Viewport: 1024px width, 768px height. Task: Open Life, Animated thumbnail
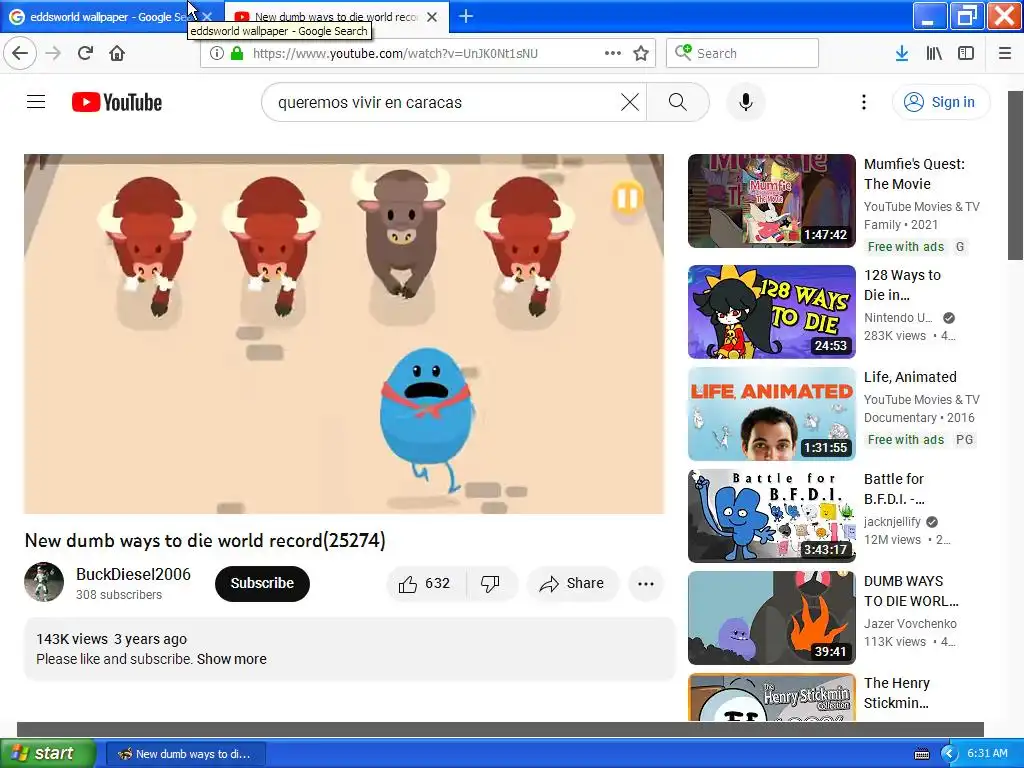click(771, 413)
